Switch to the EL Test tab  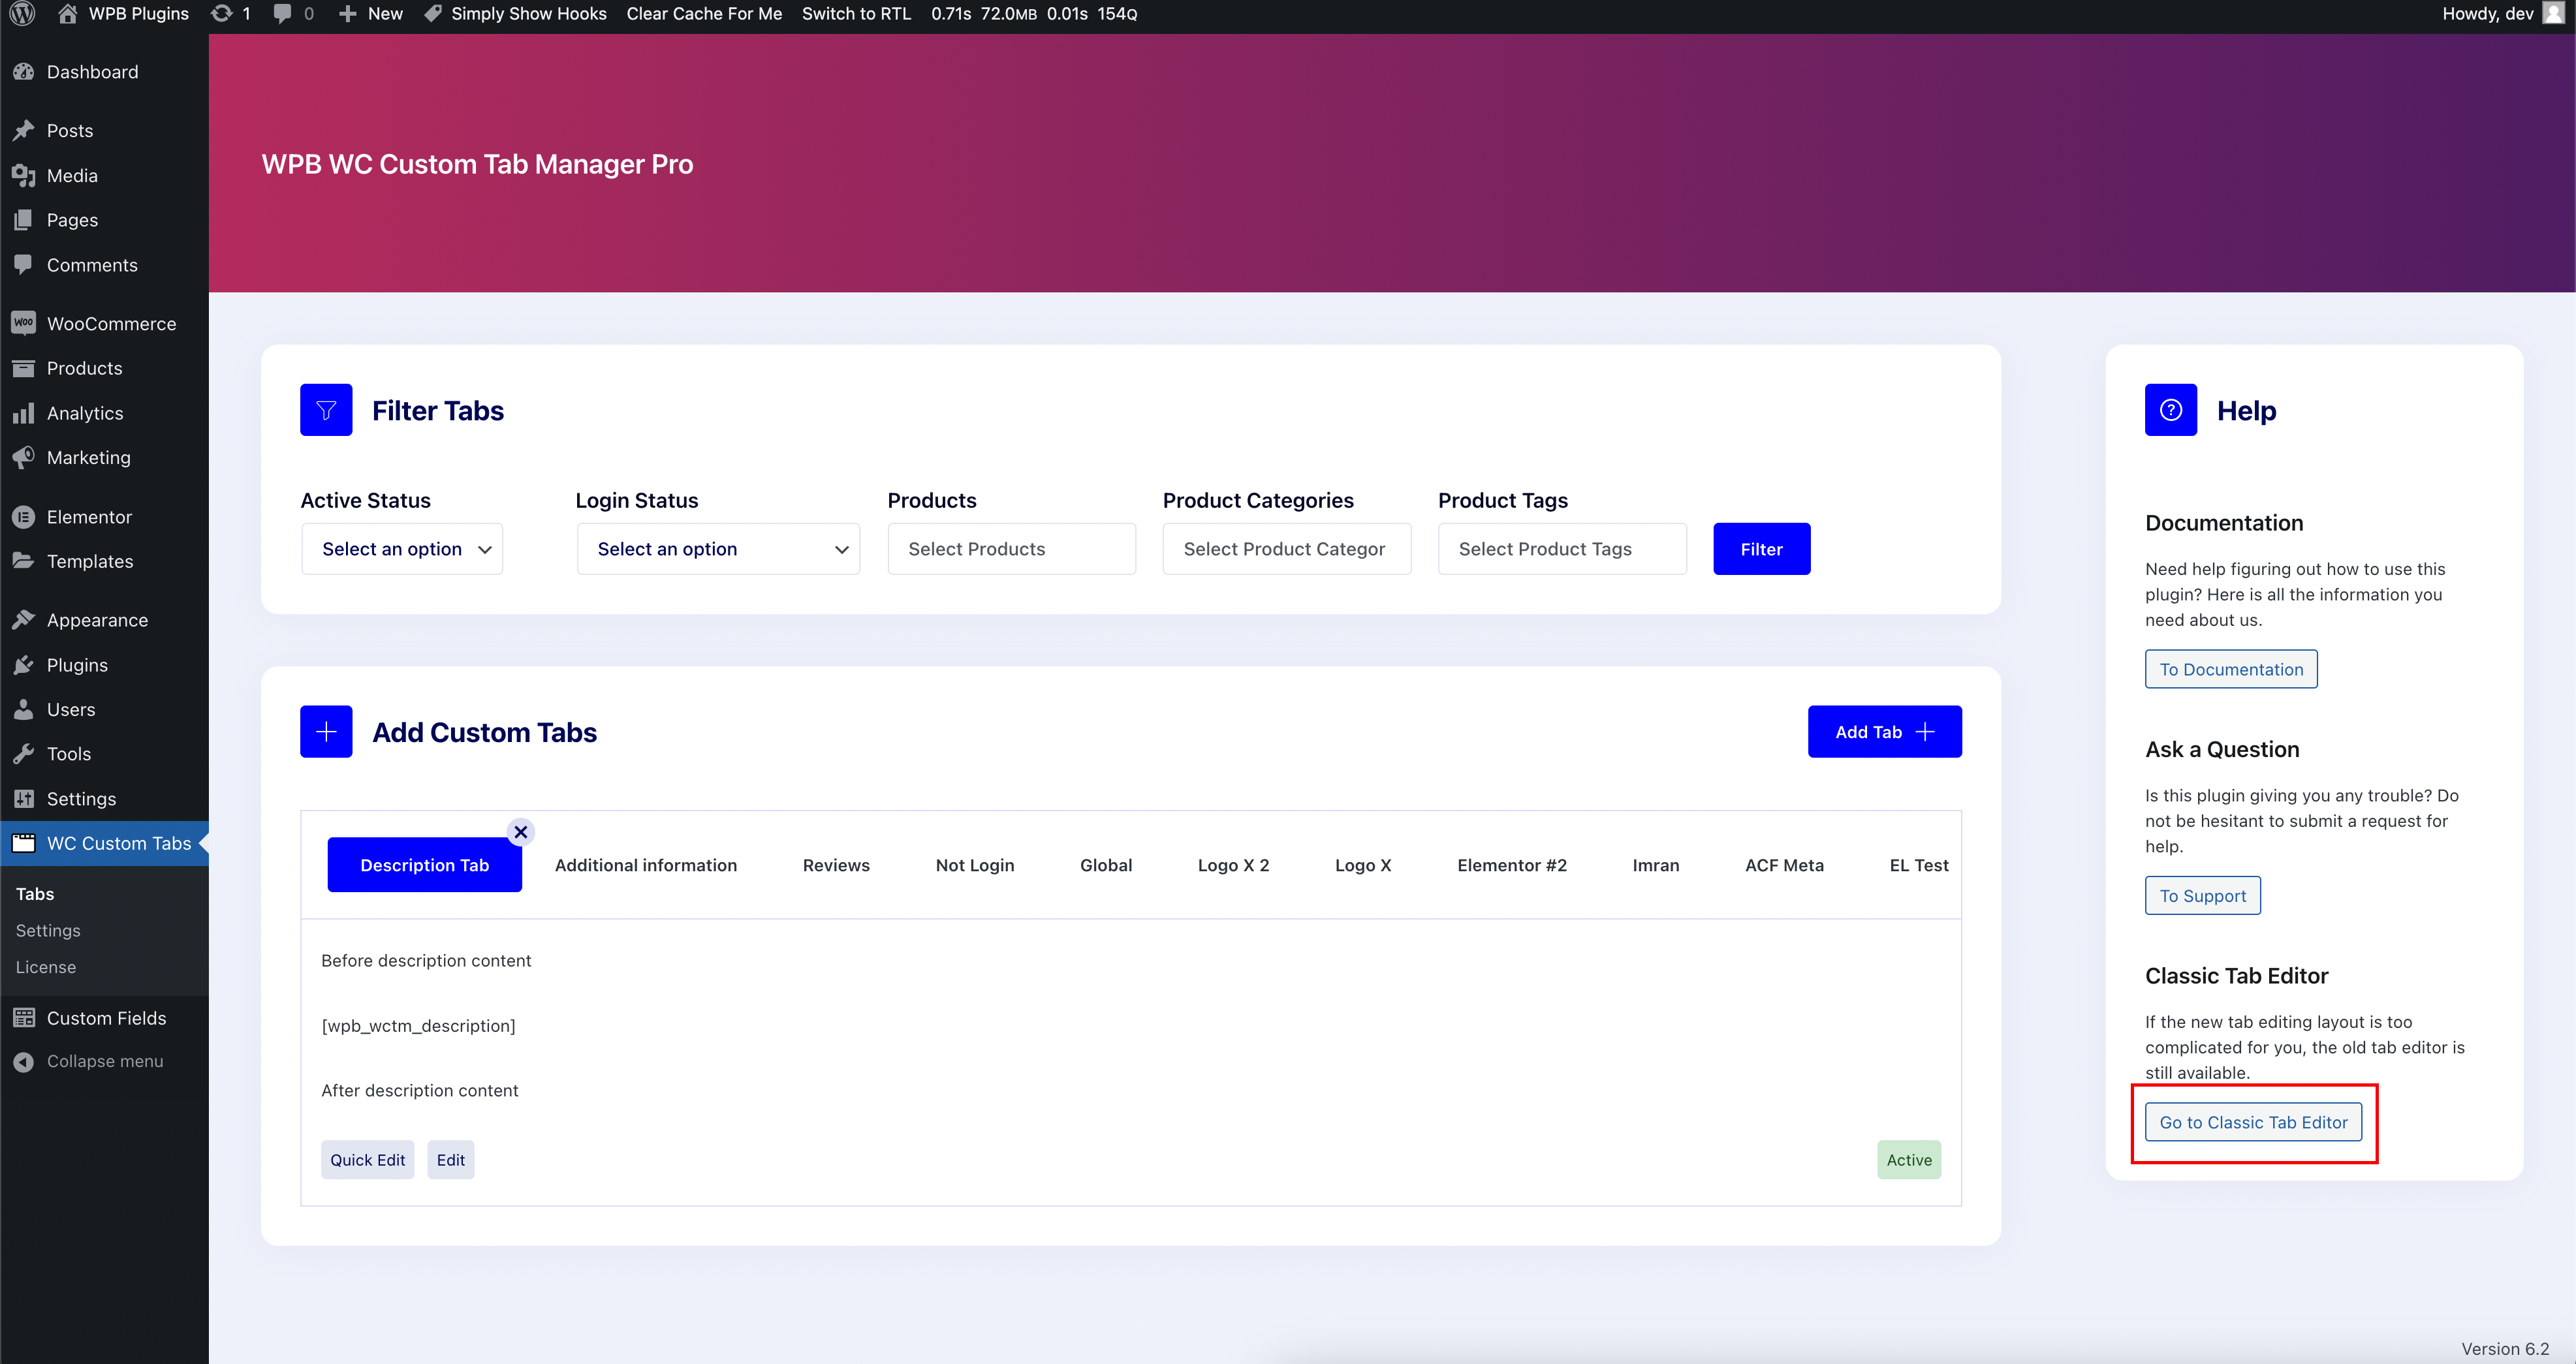(1919, 865)
